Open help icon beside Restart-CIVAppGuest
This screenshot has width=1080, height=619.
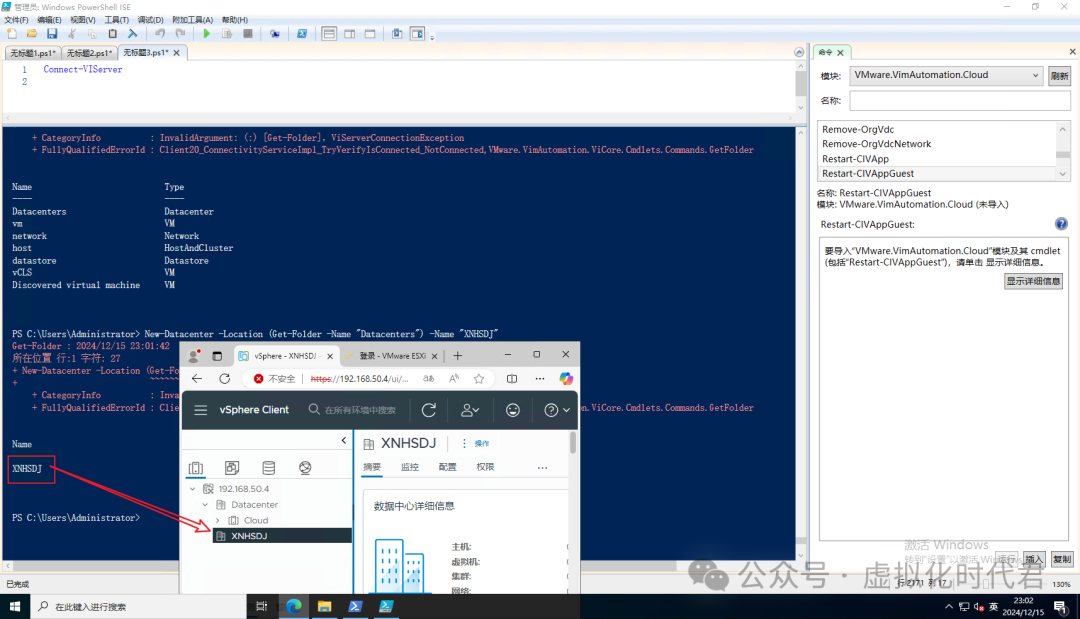(1061, 224)
